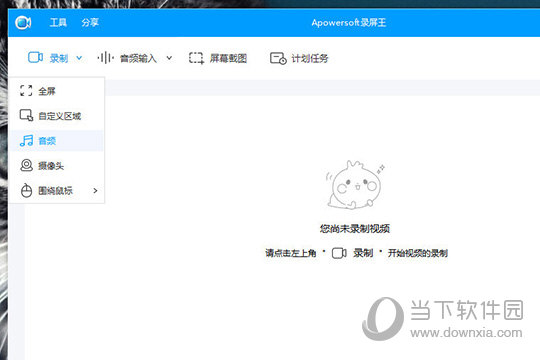Click the Apowersoft app logo icon
Screen dimensions: 540x360
point(23,23)
